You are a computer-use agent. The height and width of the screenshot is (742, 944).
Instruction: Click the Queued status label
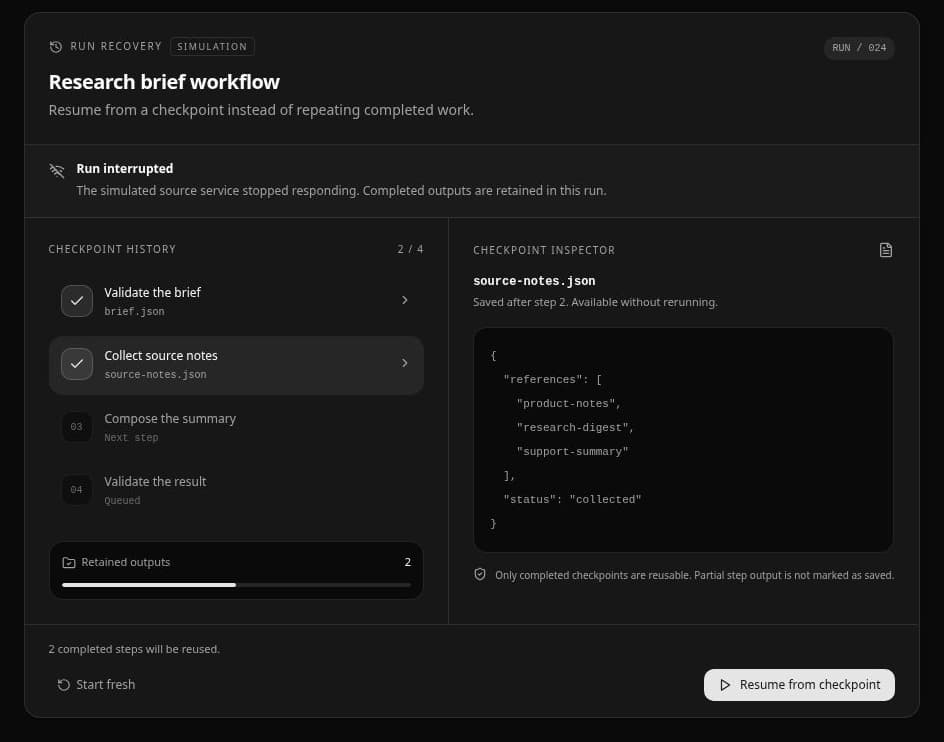[122, 500]
